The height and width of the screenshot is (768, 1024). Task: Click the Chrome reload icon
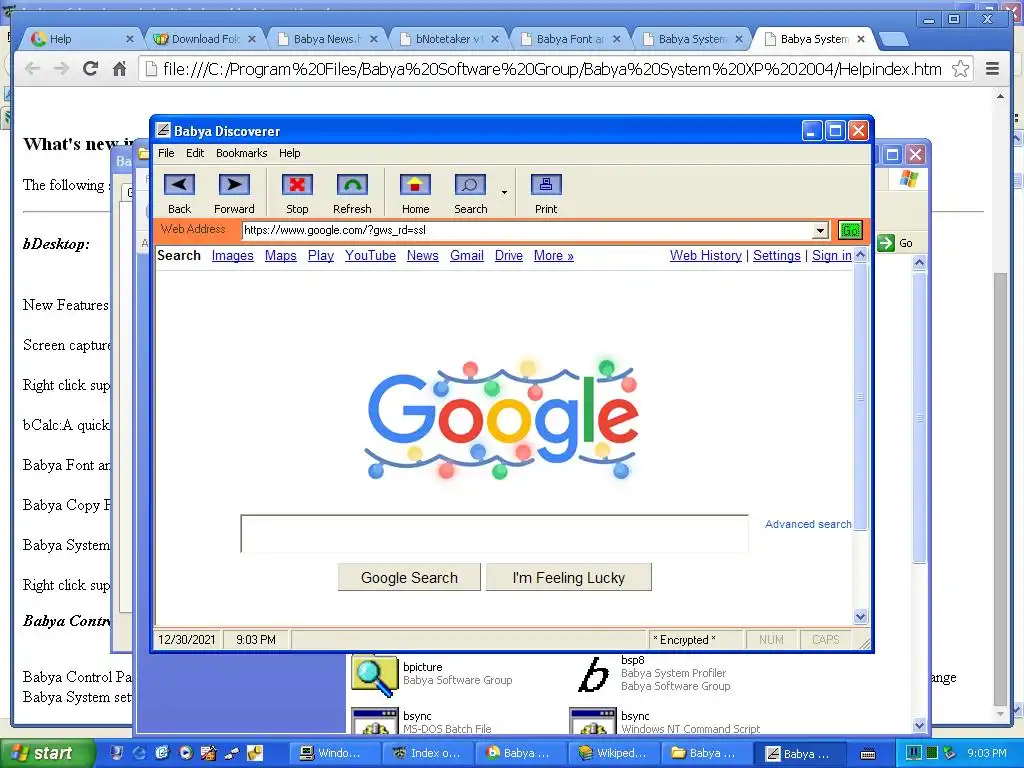pos(90,69)
